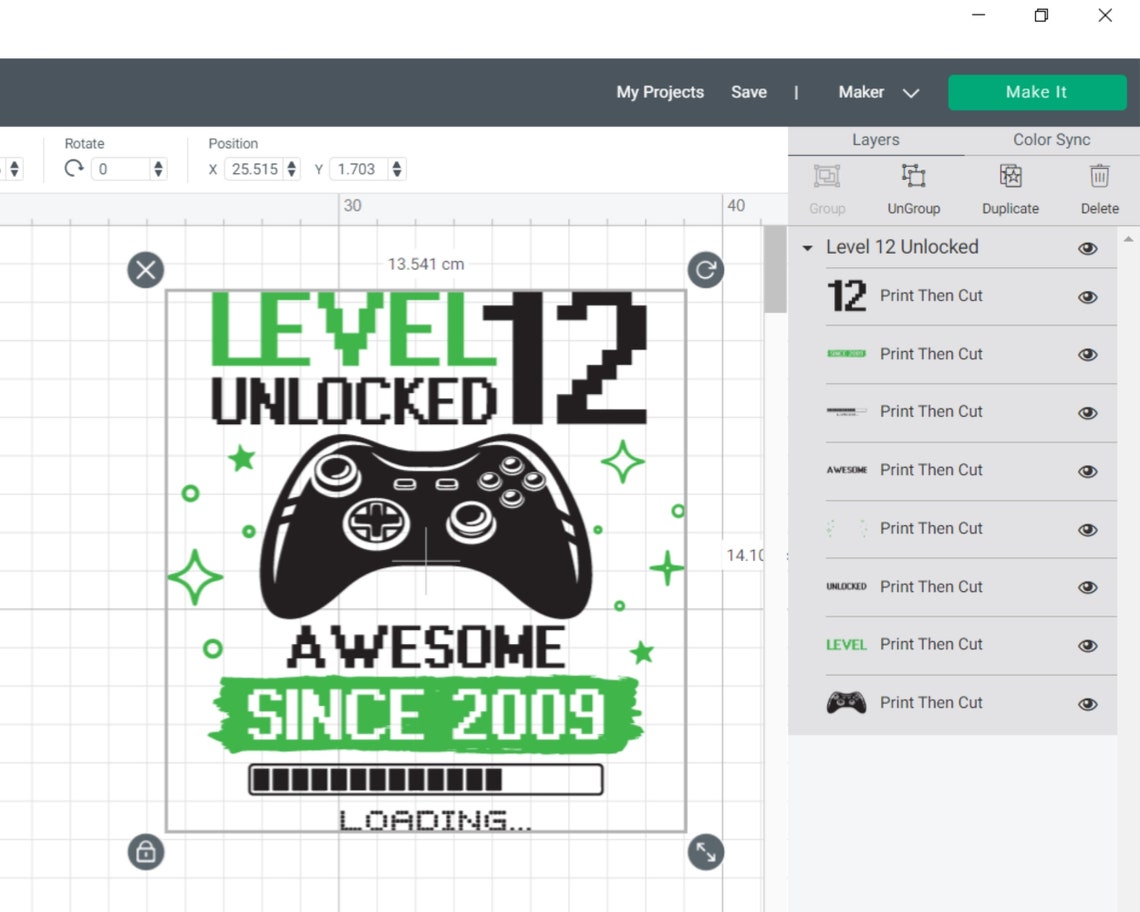Click the Position X stepper up arrow
Screen dimensions: 1140x912
click(x=290, y=164)
